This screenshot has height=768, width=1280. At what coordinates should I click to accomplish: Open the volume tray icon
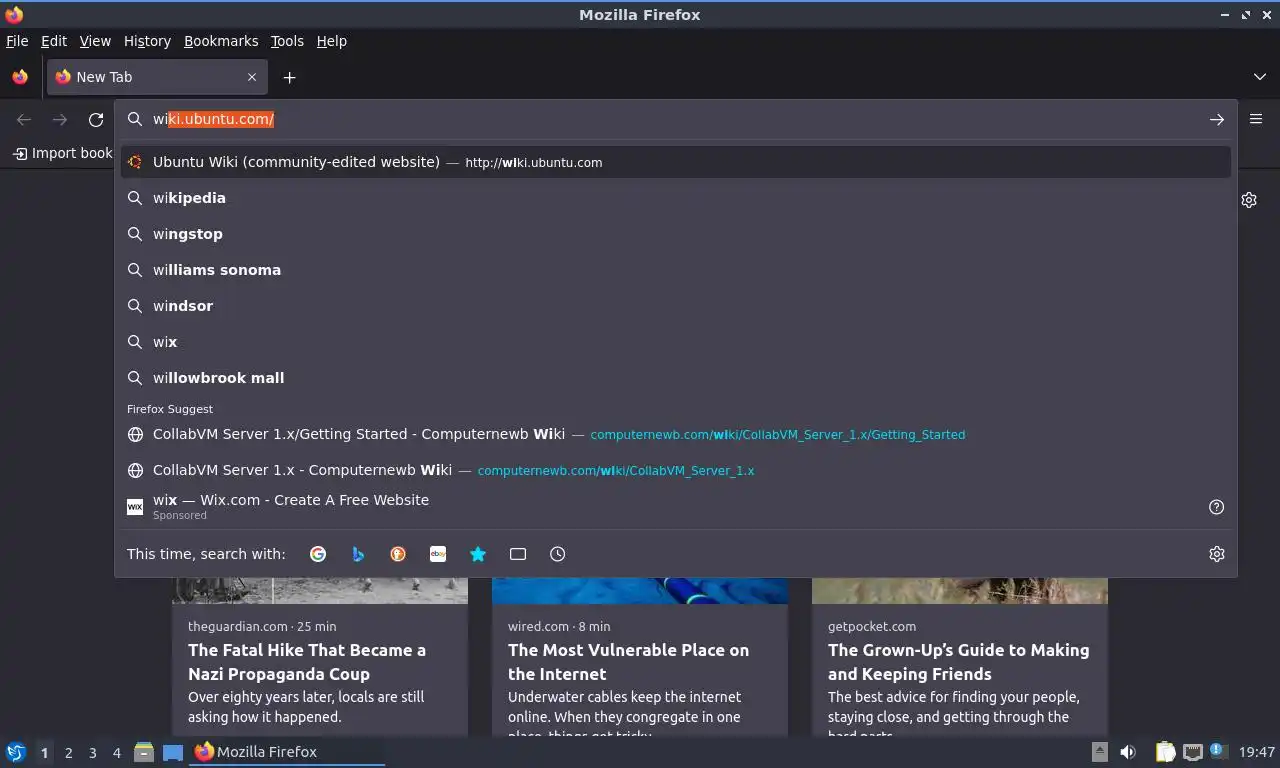point(1128,752)
